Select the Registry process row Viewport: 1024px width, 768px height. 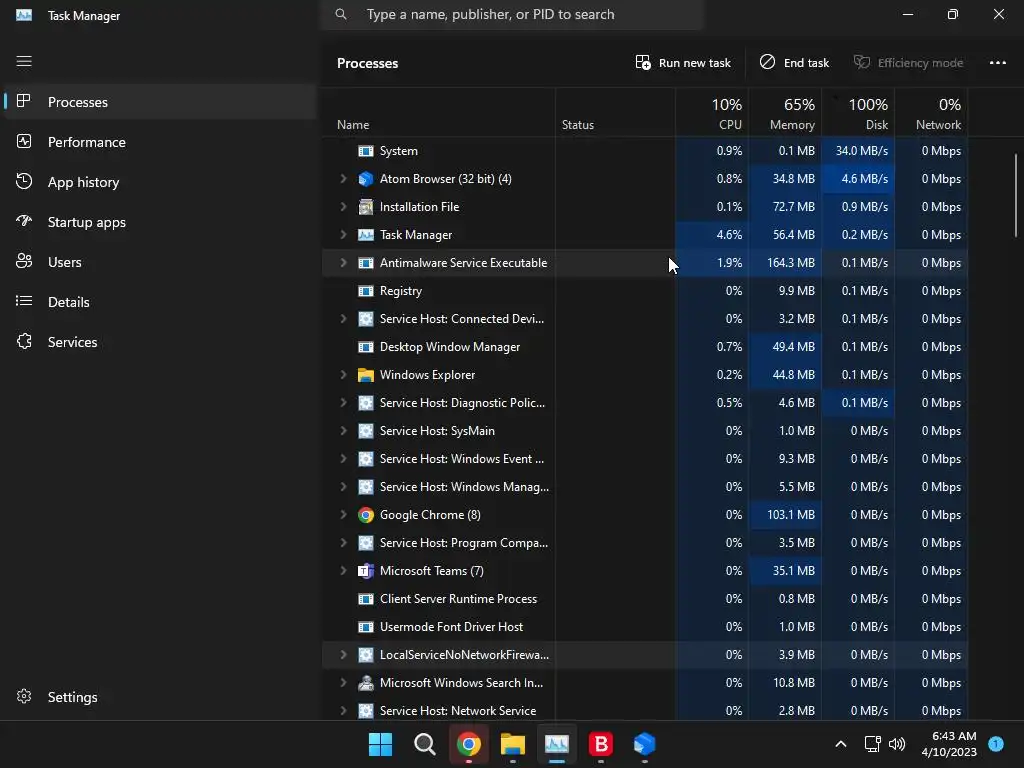(645, 291)
